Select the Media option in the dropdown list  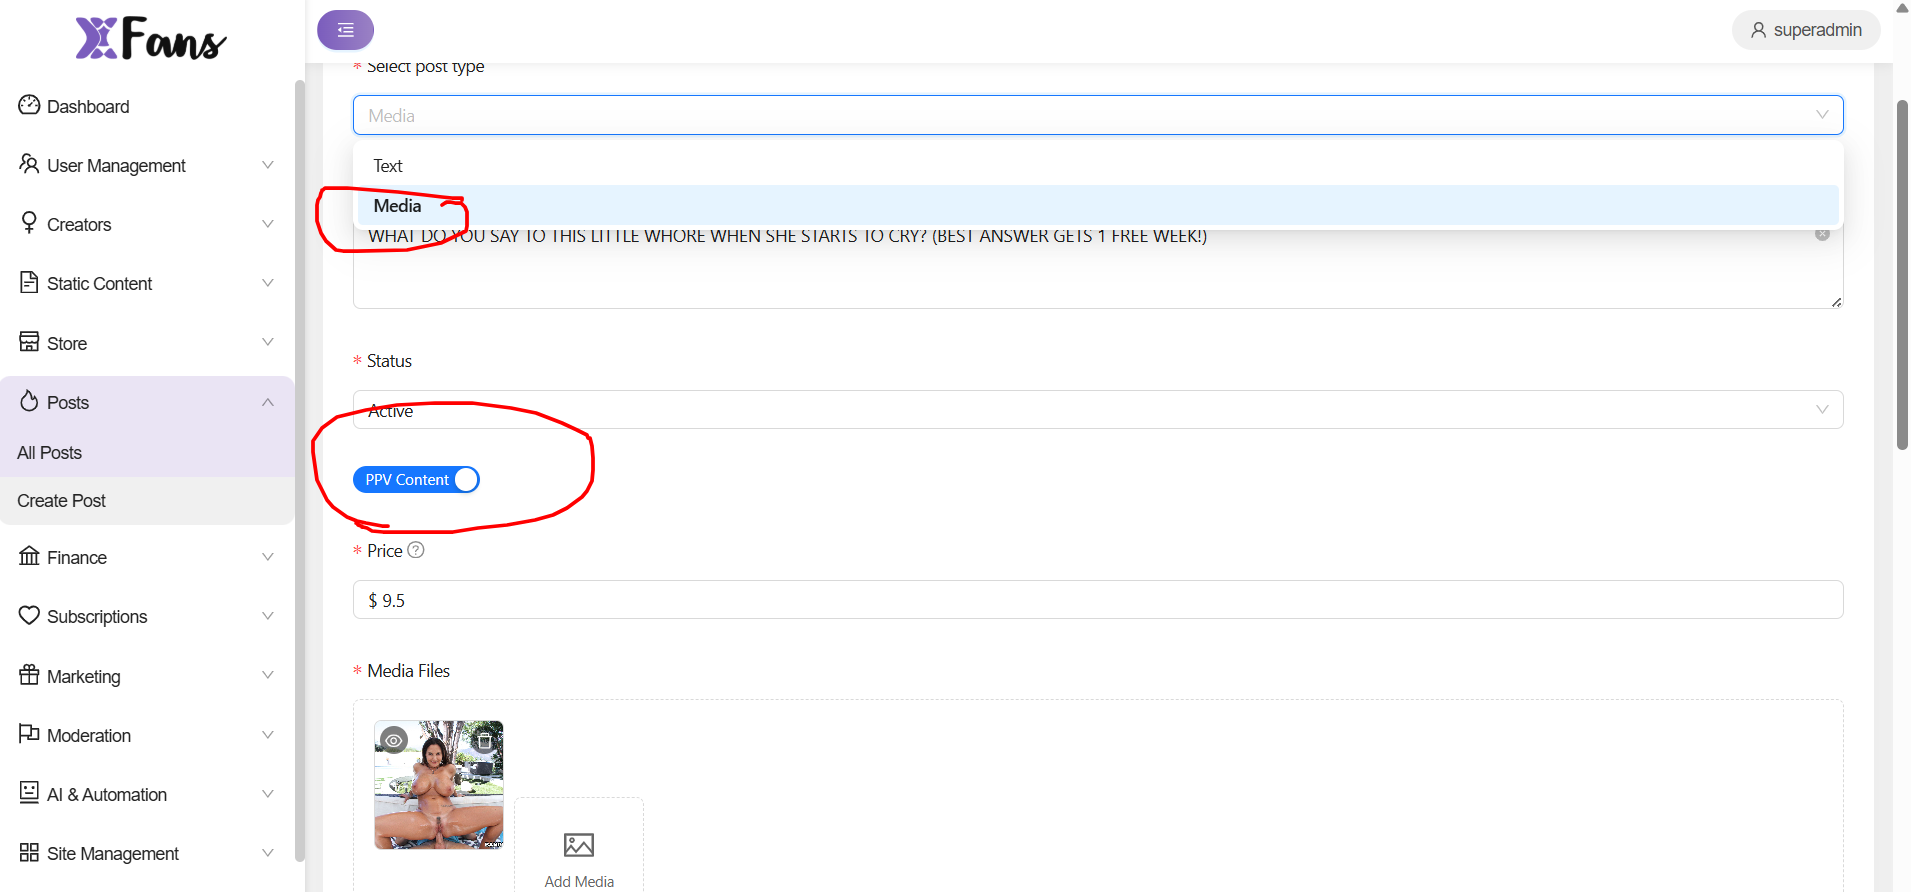[x=398, y=206]
